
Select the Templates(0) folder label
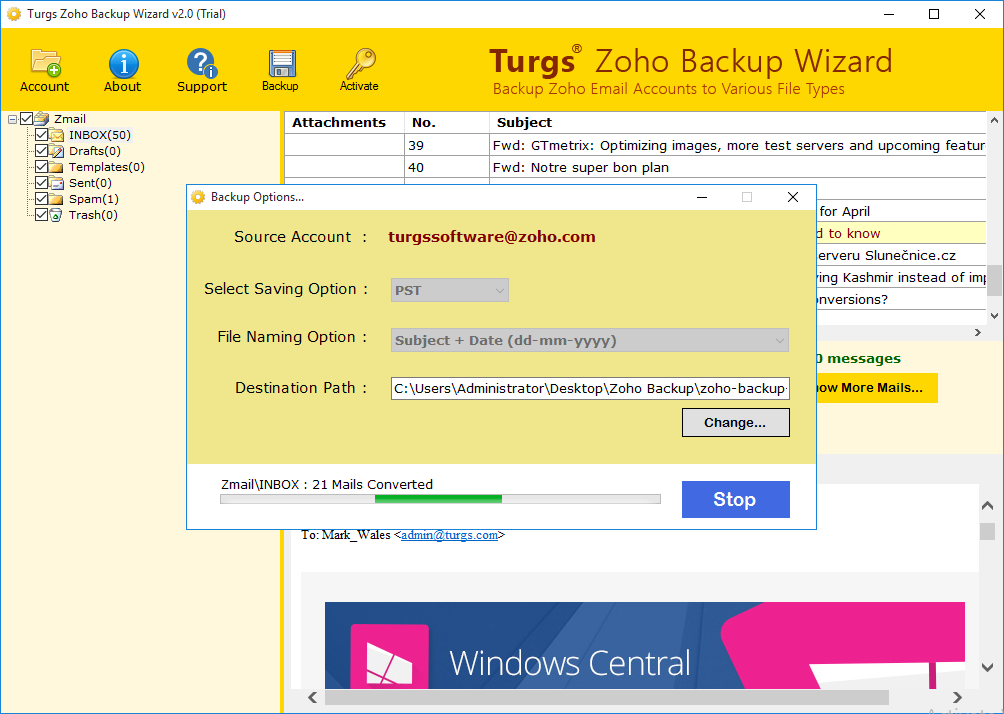click(x=107, y=167)
